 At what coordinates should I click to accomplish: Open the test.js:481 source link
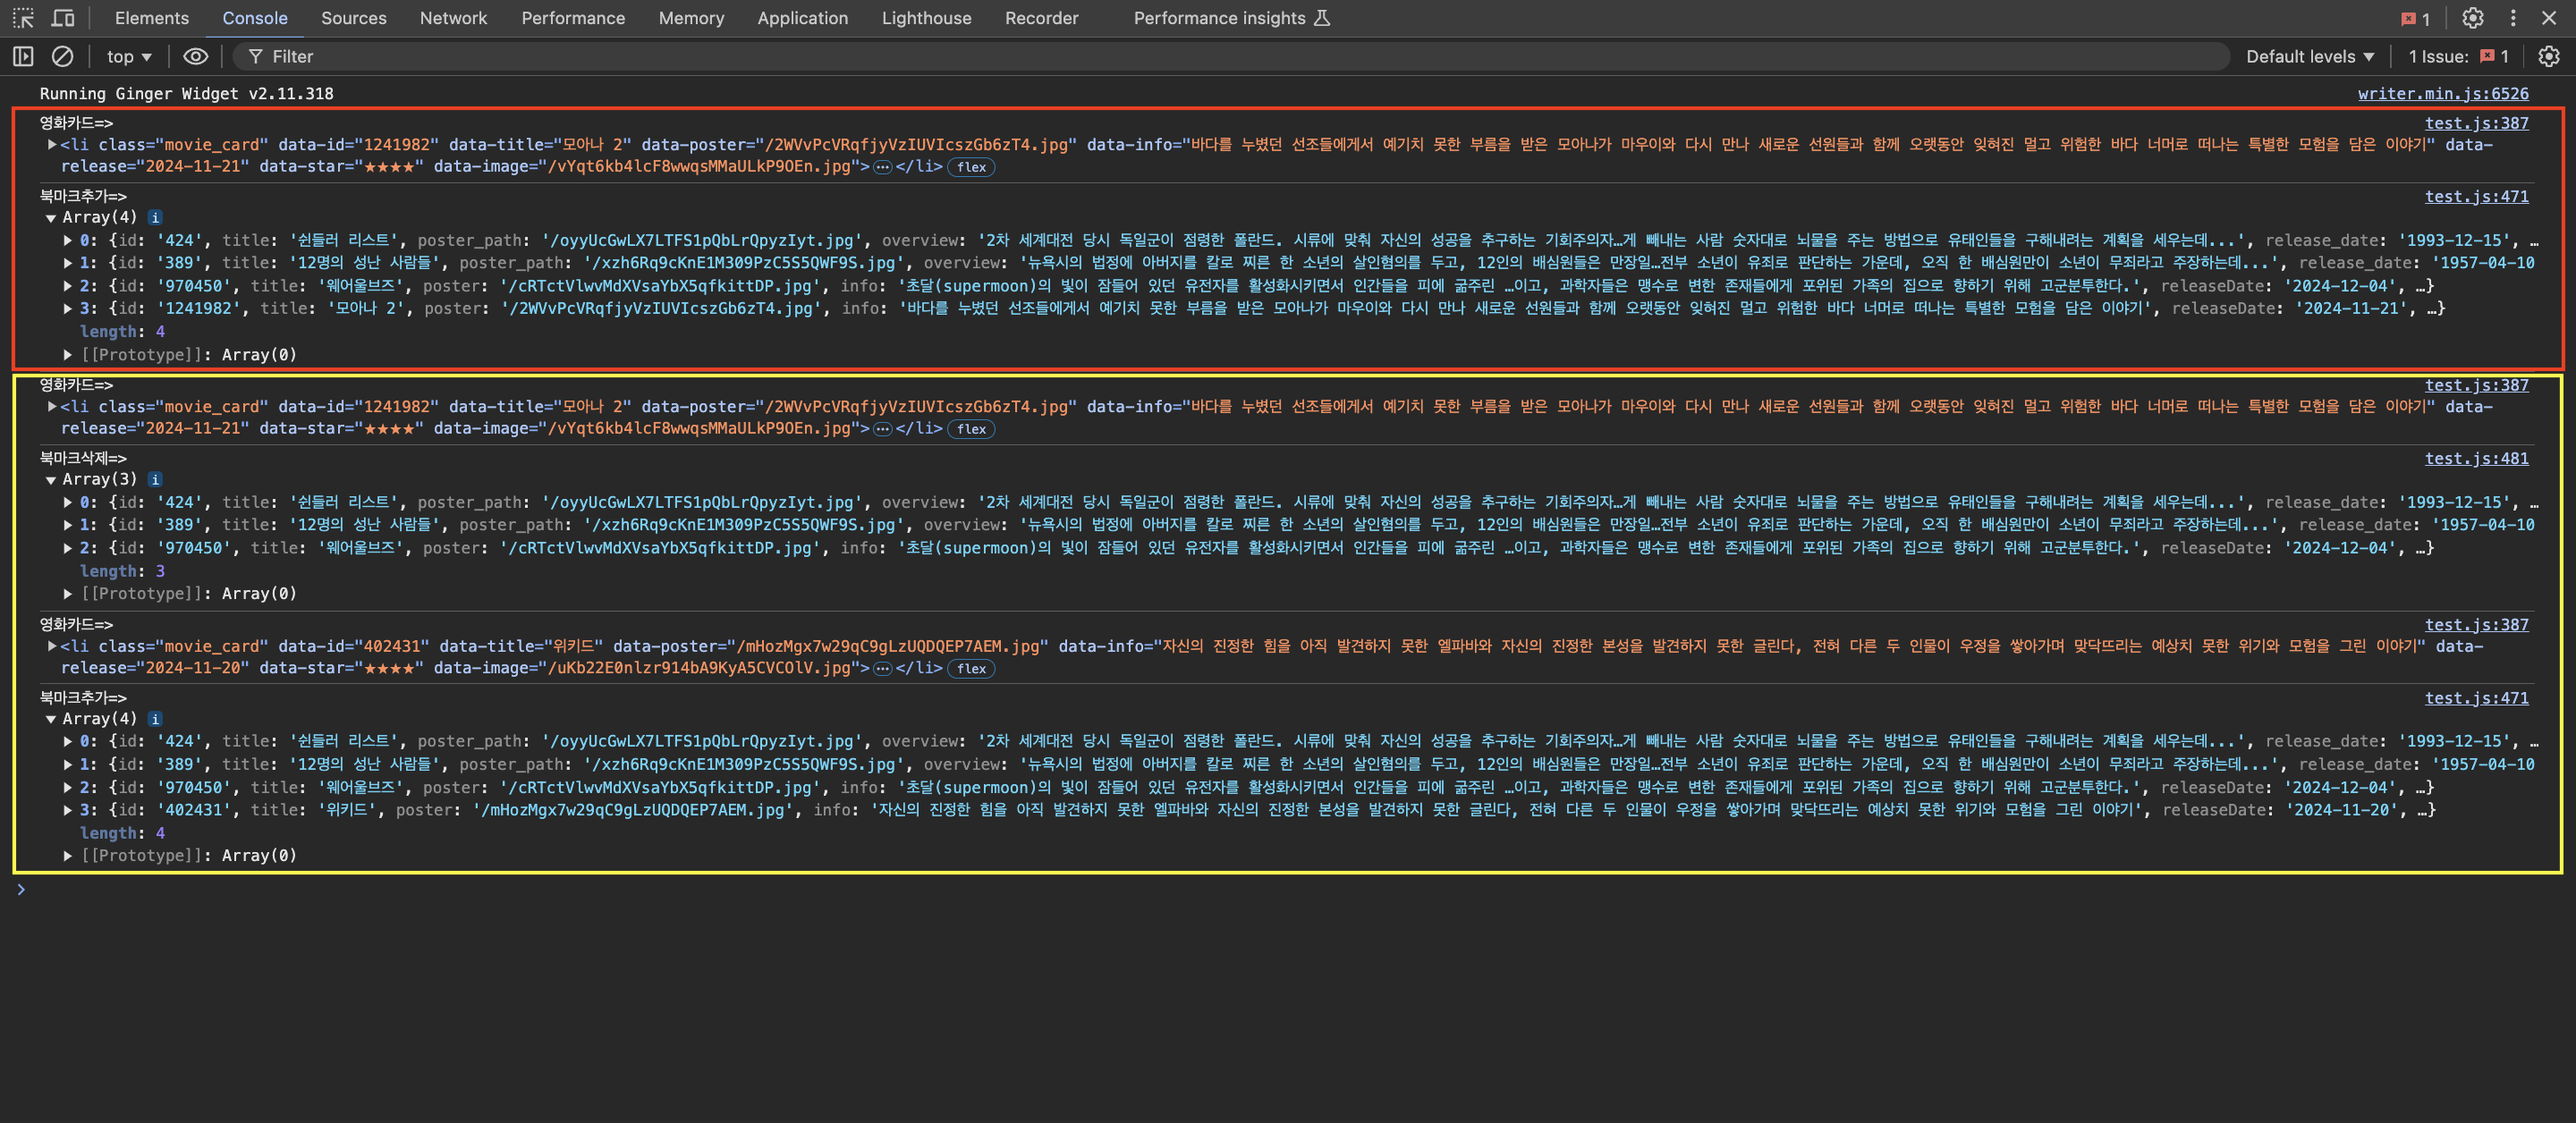[x=2475, y=458]
